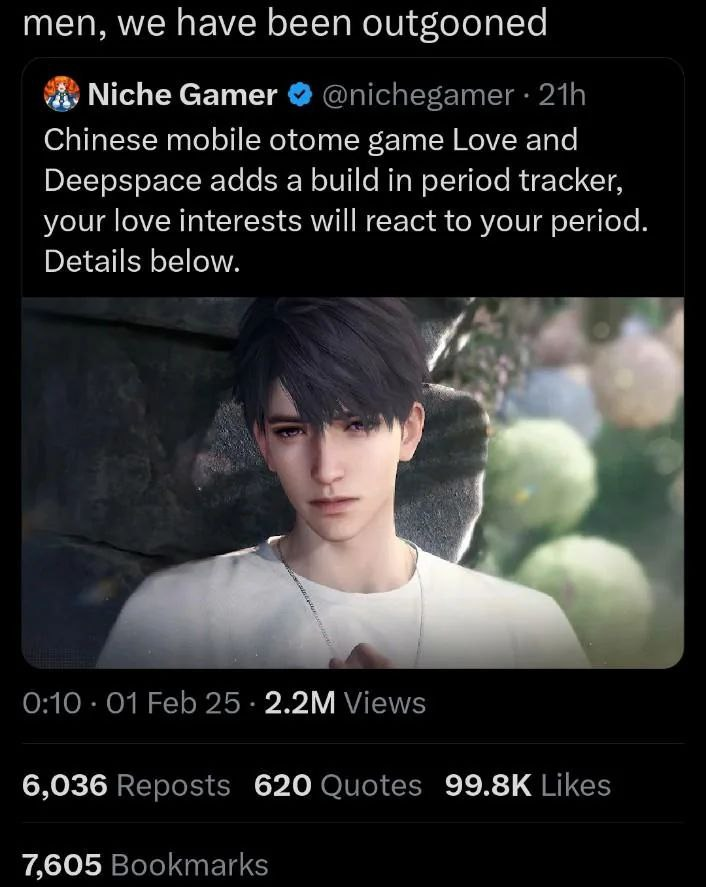Click the 01 Feb 25 post date
Screen dimensions: 706x887
(173, 703)
